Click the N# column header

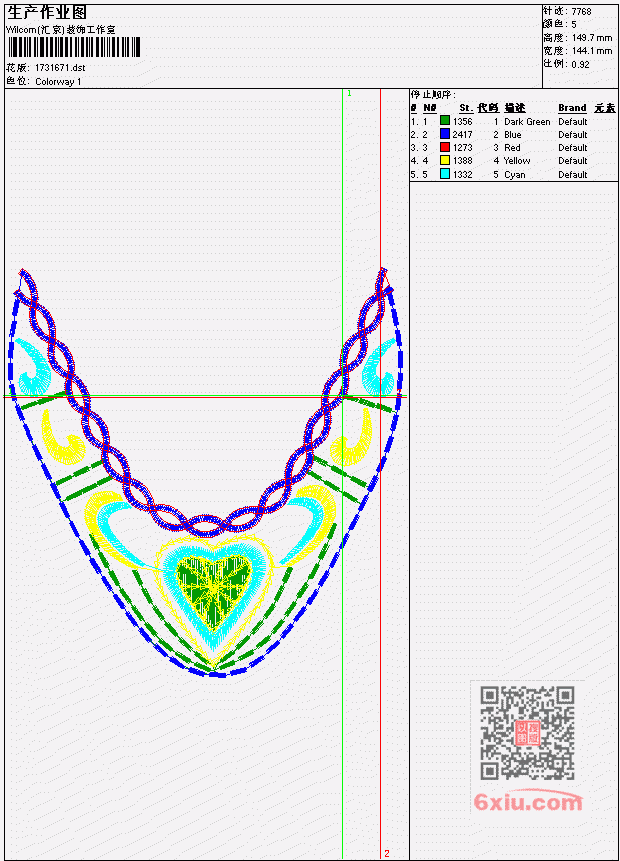429,108
